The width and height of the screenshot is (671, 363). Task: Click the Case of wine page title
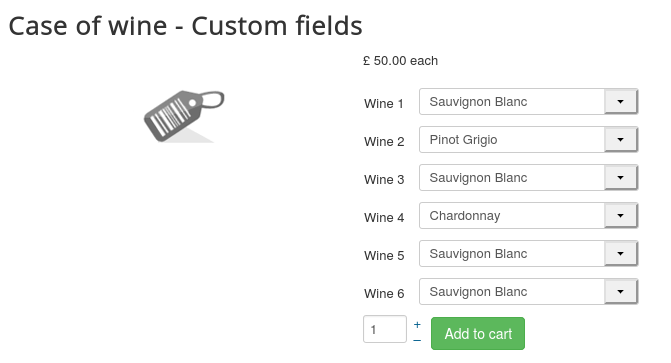click(185, 26)
